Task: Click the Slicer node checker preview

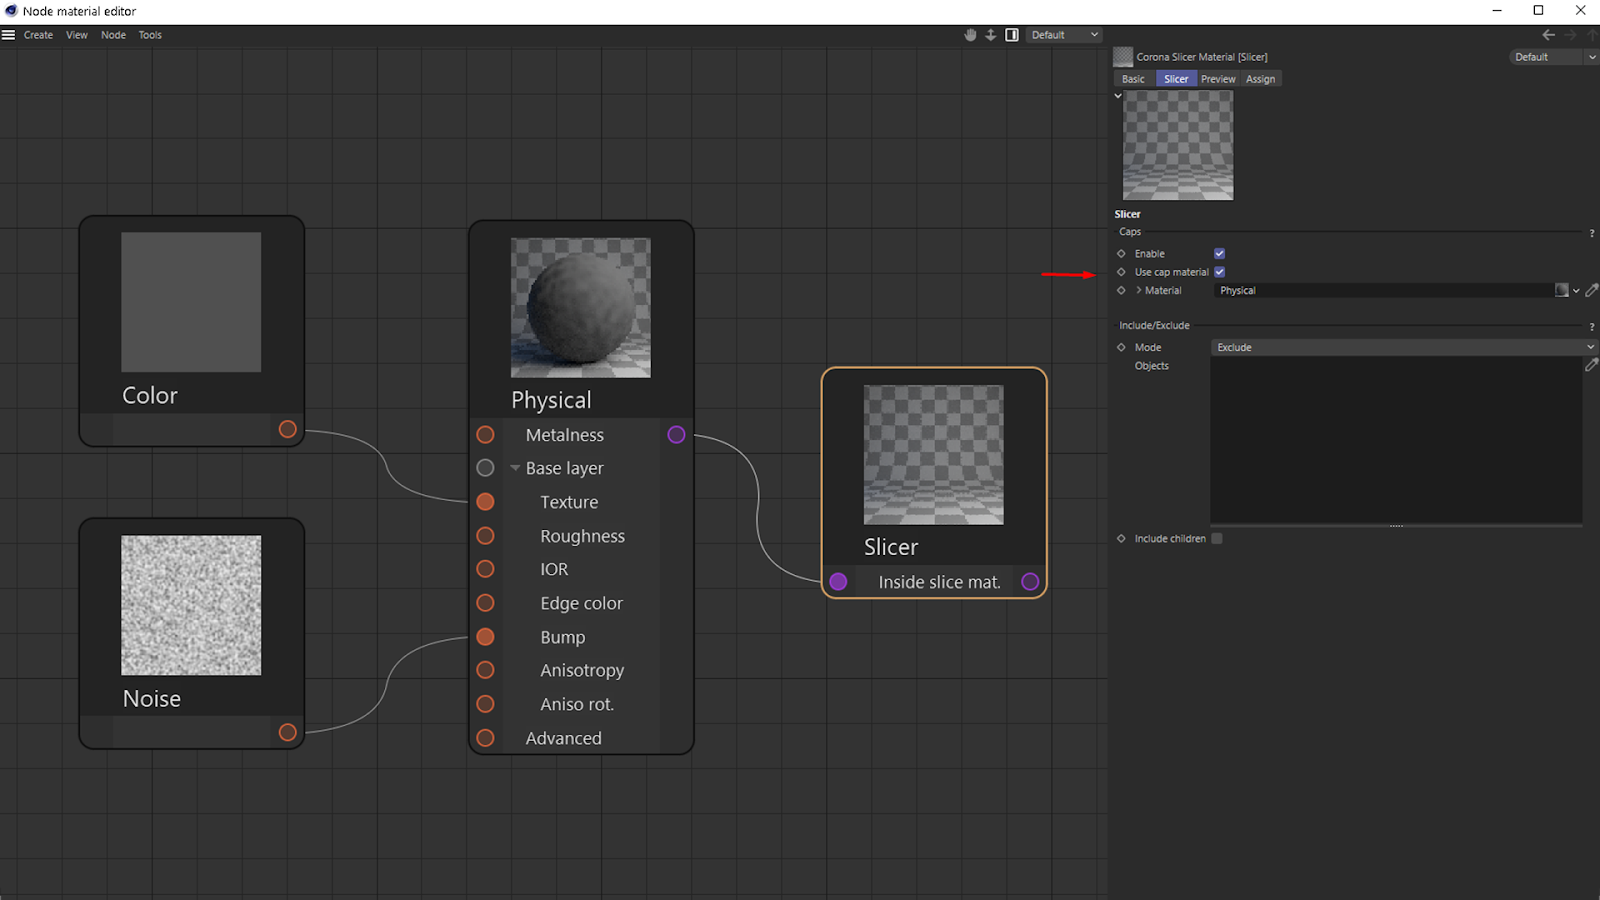Action: coord(934,455)
